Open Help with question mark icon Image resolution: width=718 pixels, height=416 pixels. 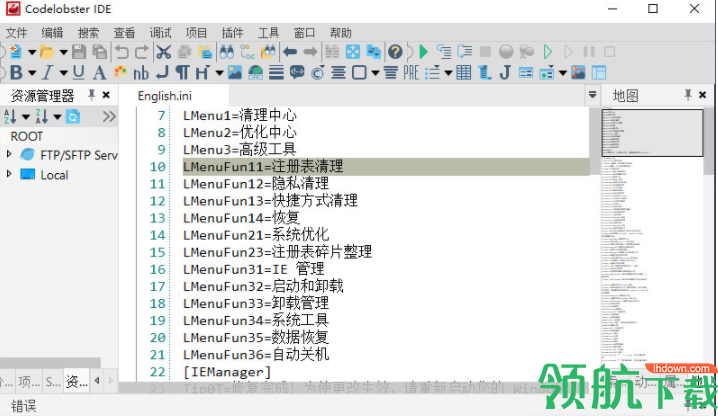395,52
